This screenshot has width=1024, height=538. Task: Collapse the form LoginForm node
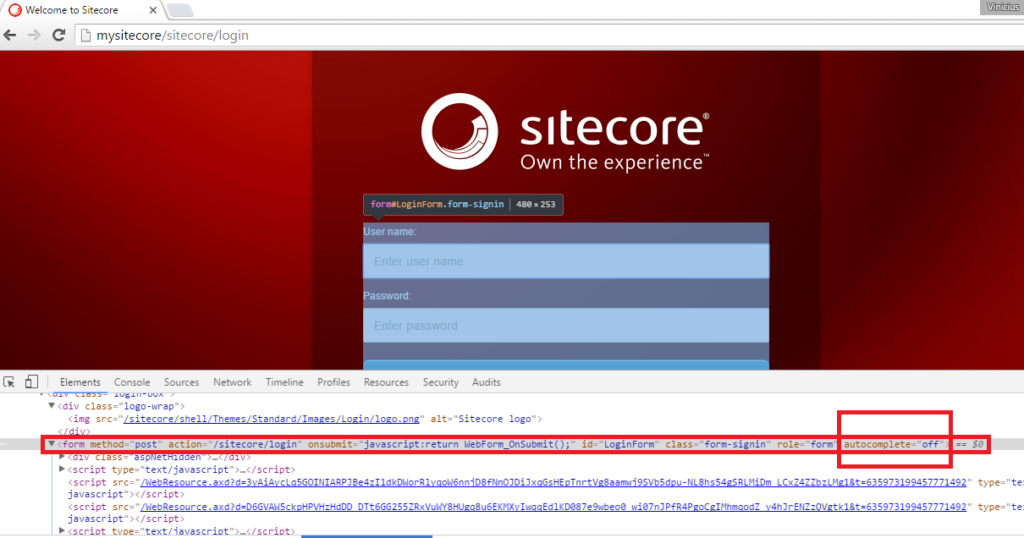click(x=52, y=444)
